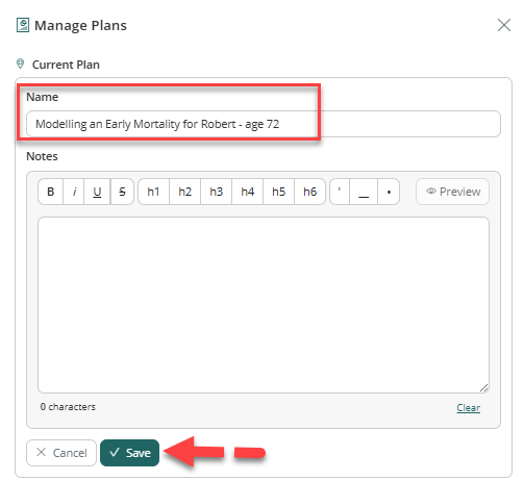524x481 pixels.
Task: Toggle Preview mode for notes
Action: [453, 192]
